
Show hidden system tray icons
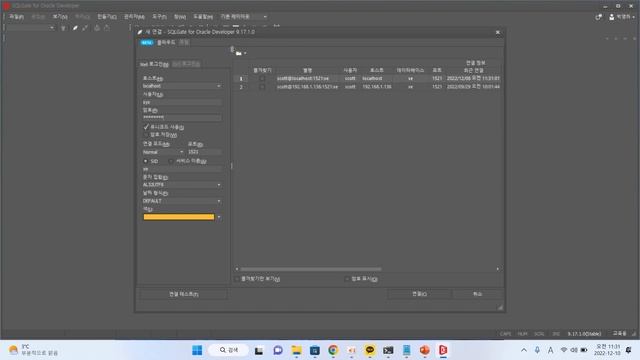coord(524,350)
